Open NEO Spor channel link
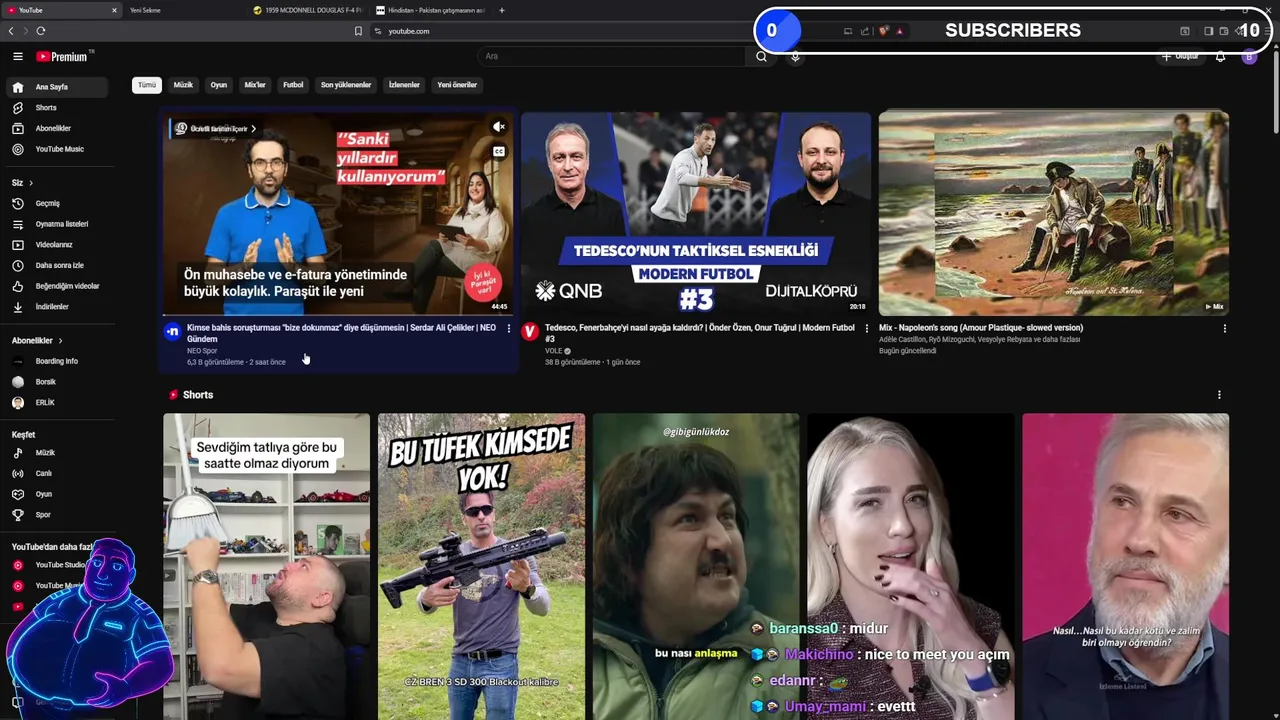The height and width of the screenshot is (720, 1280). [202, 351]
